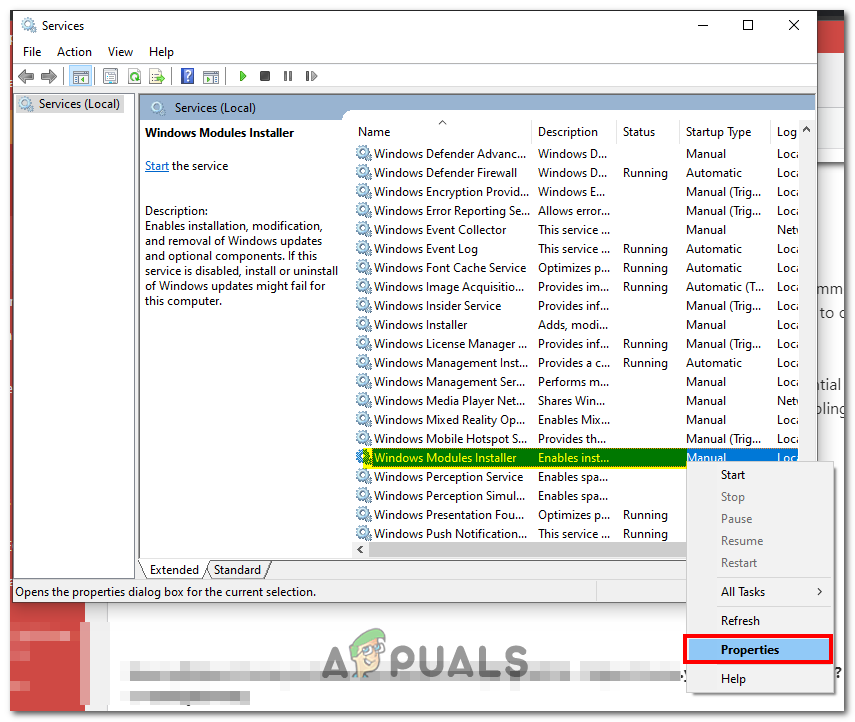Switch to the Extended tab
Image resolution: width=855 pixels, height=722 pixels.
coord(174,570)
